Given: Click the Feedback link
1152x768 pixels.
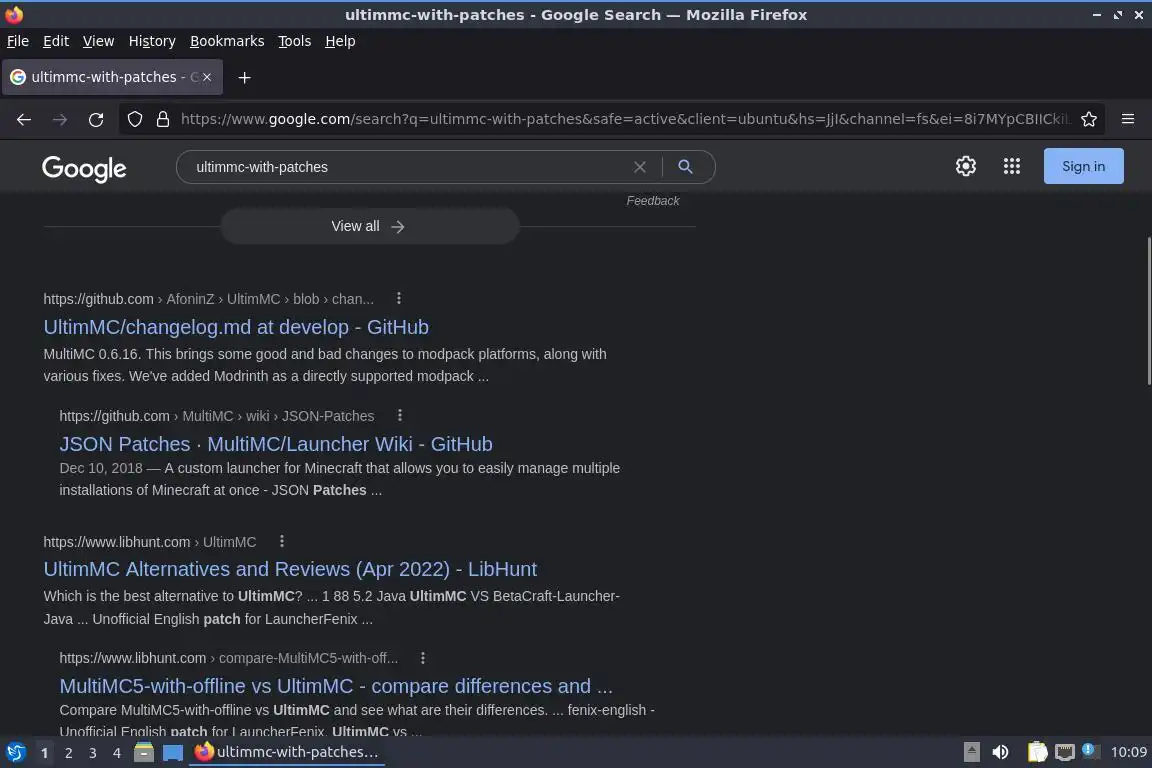Looking at the screenshot, I should pyautogui.click(x=652, y=201).
